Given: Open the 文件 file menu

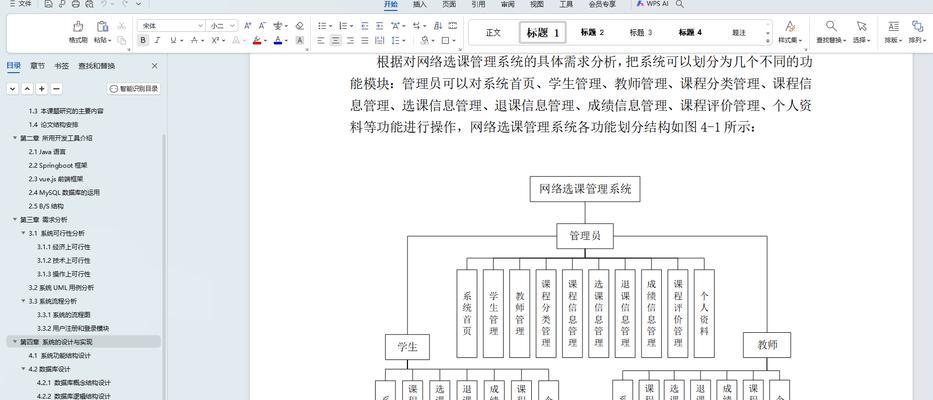Looking at the screenshot, I should [x=21, y=4].
